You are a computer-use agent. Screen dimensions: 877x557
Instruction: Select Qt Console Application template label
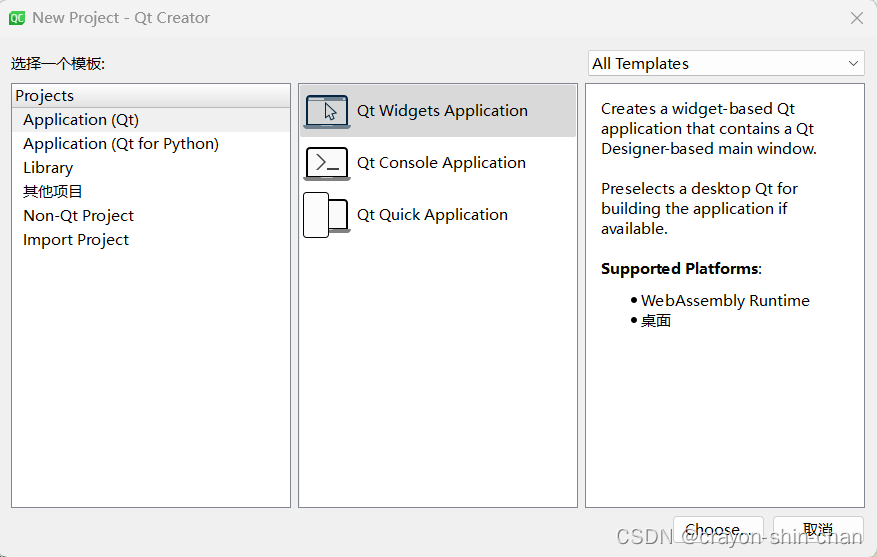point(441,163)
